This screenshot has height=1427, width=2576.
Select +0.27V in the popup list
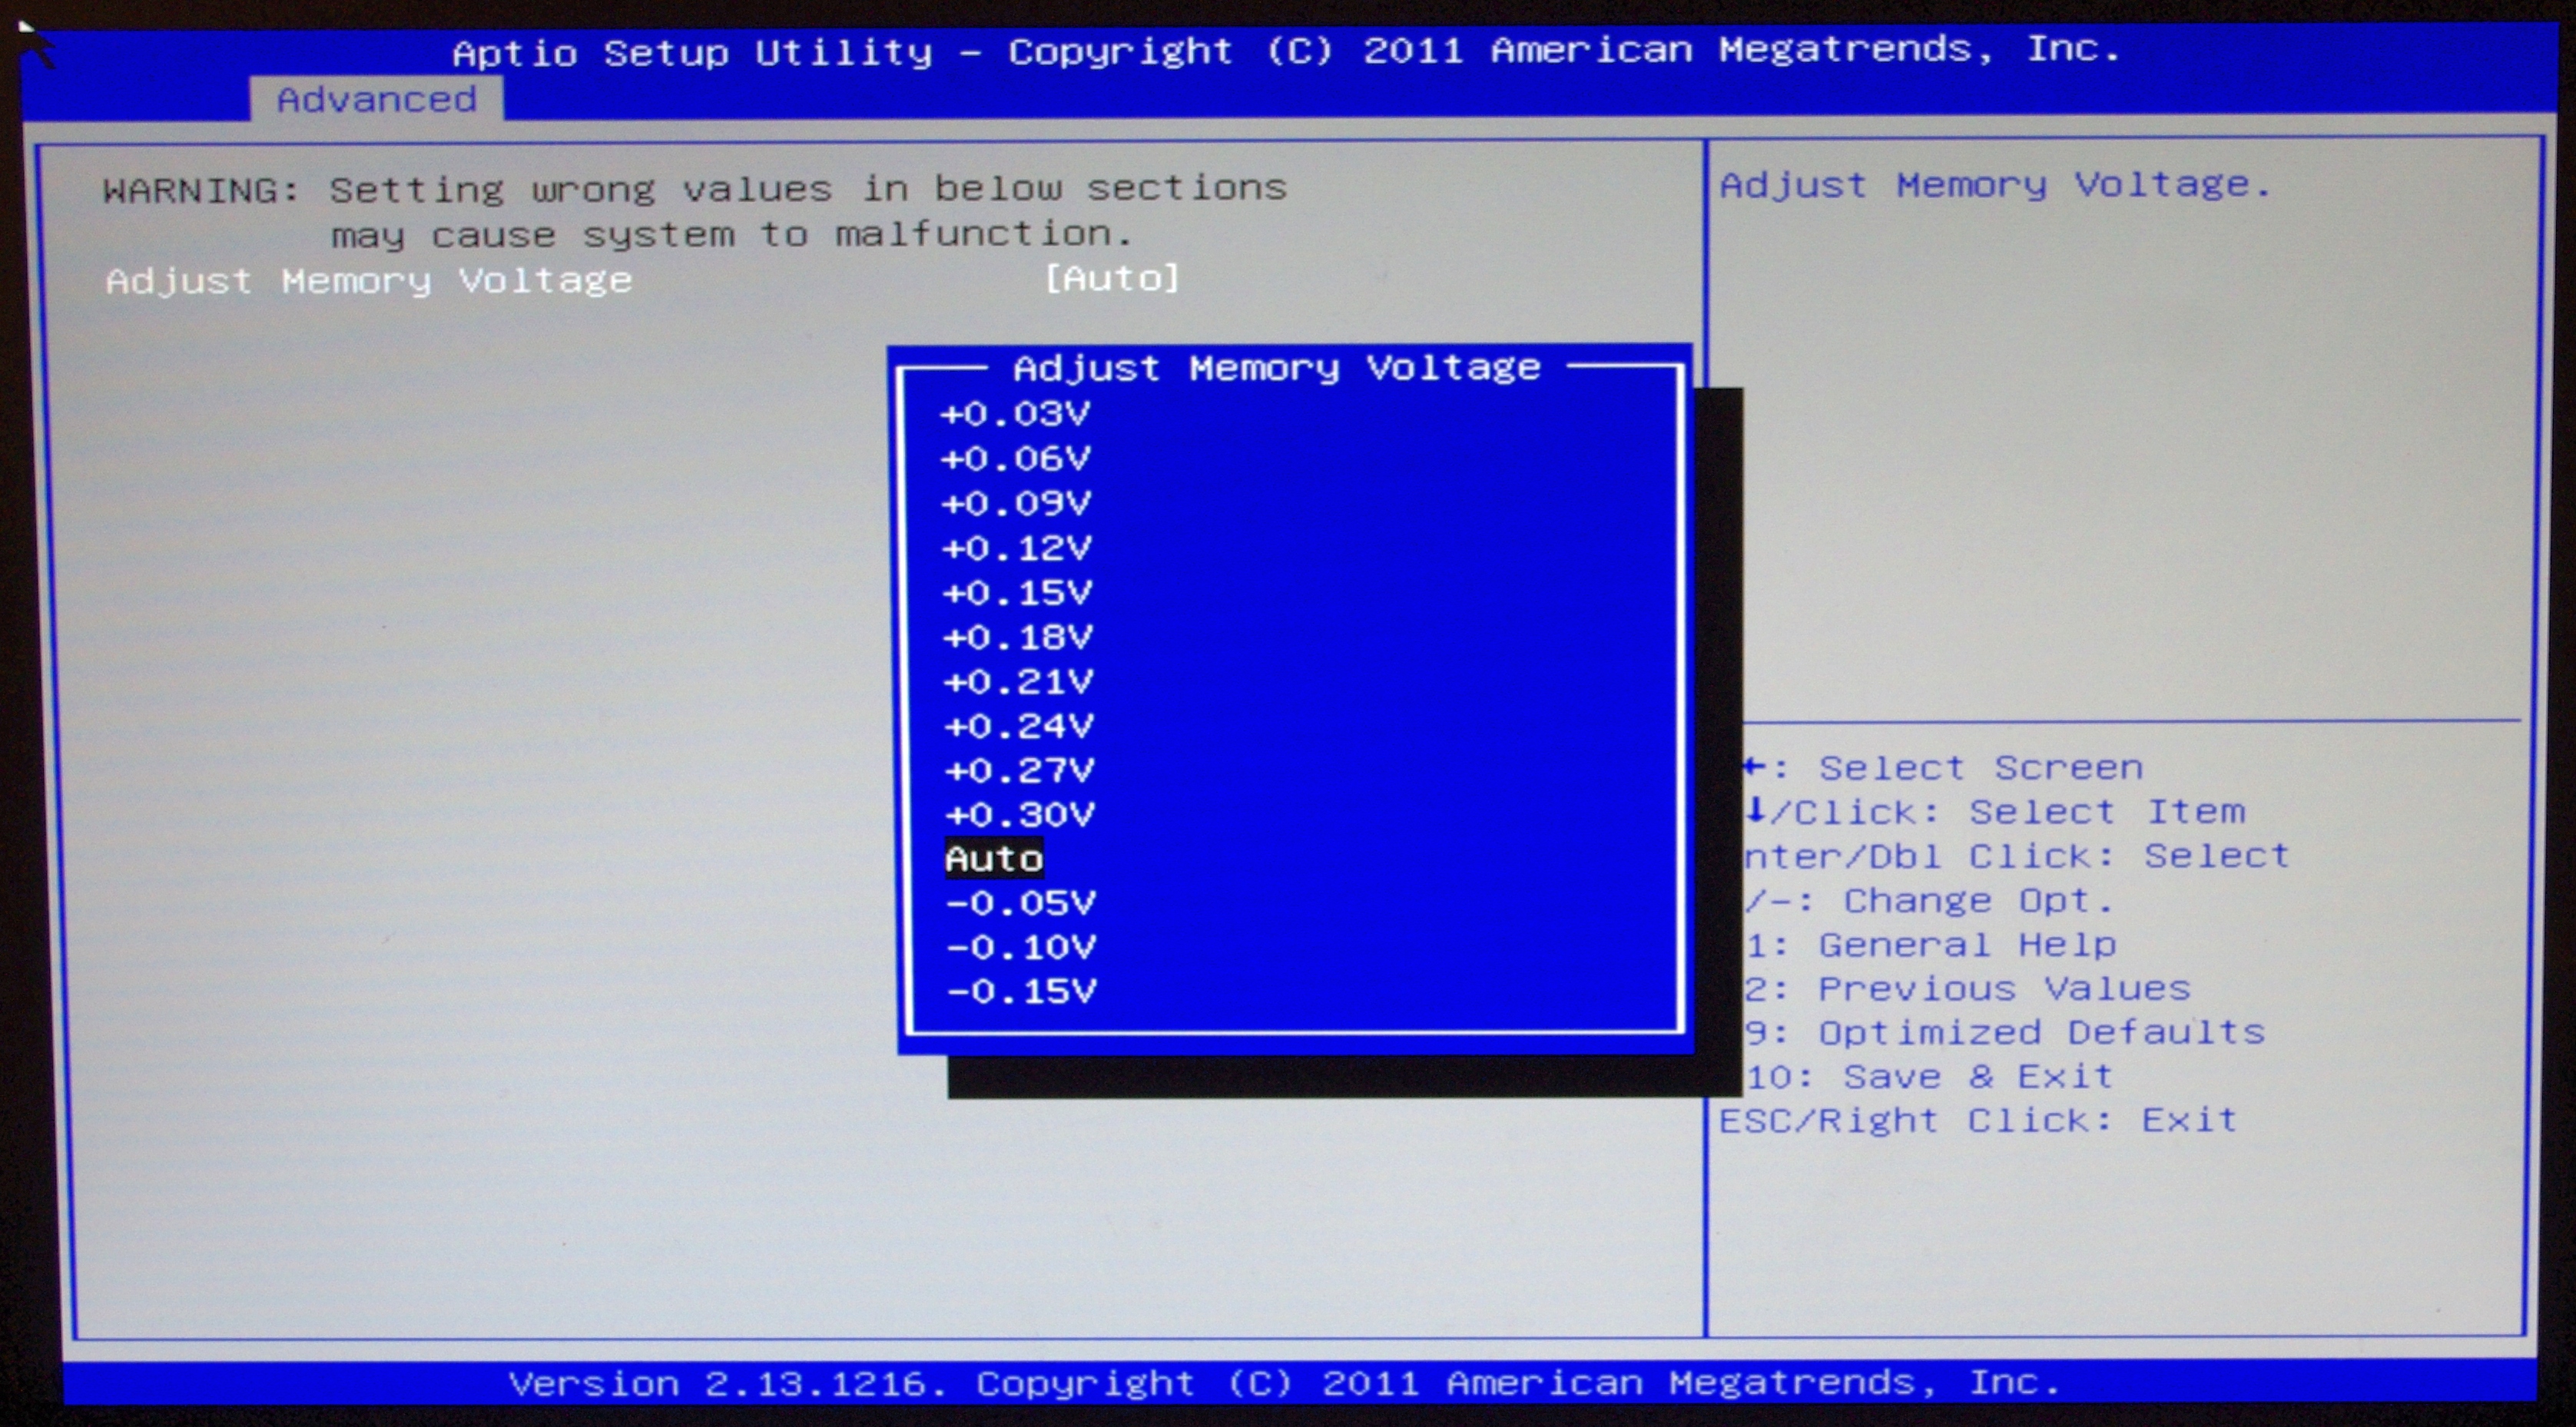click(1020, 771)
